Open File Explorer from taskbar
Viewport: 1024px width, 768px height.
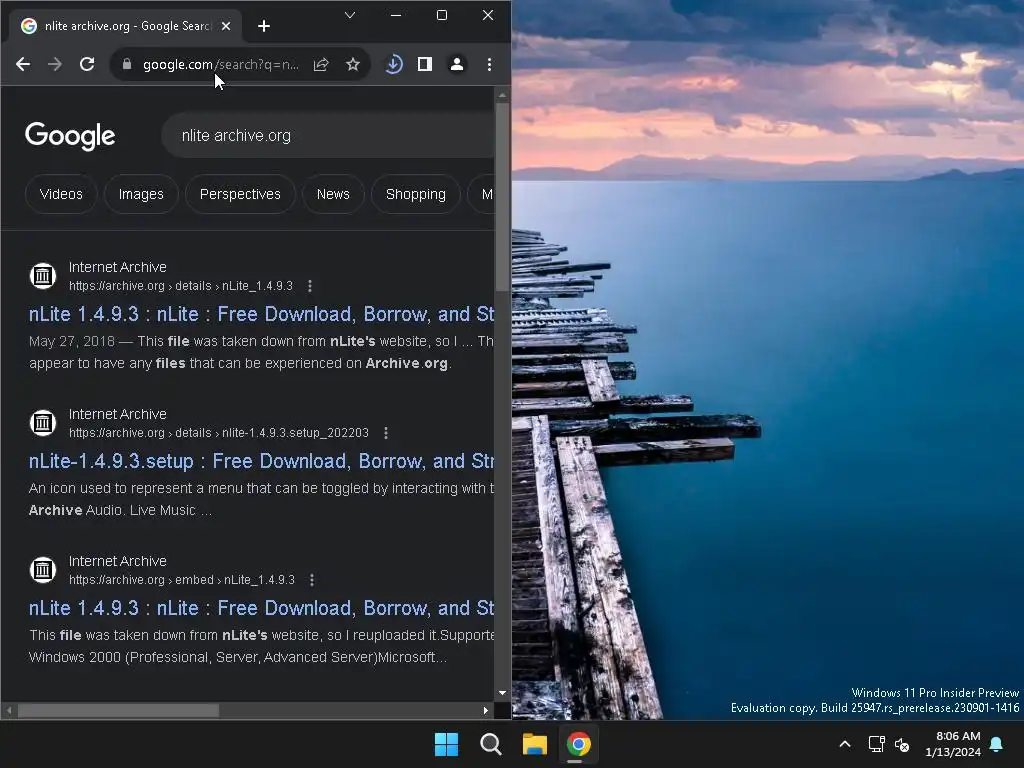(535, 744)
